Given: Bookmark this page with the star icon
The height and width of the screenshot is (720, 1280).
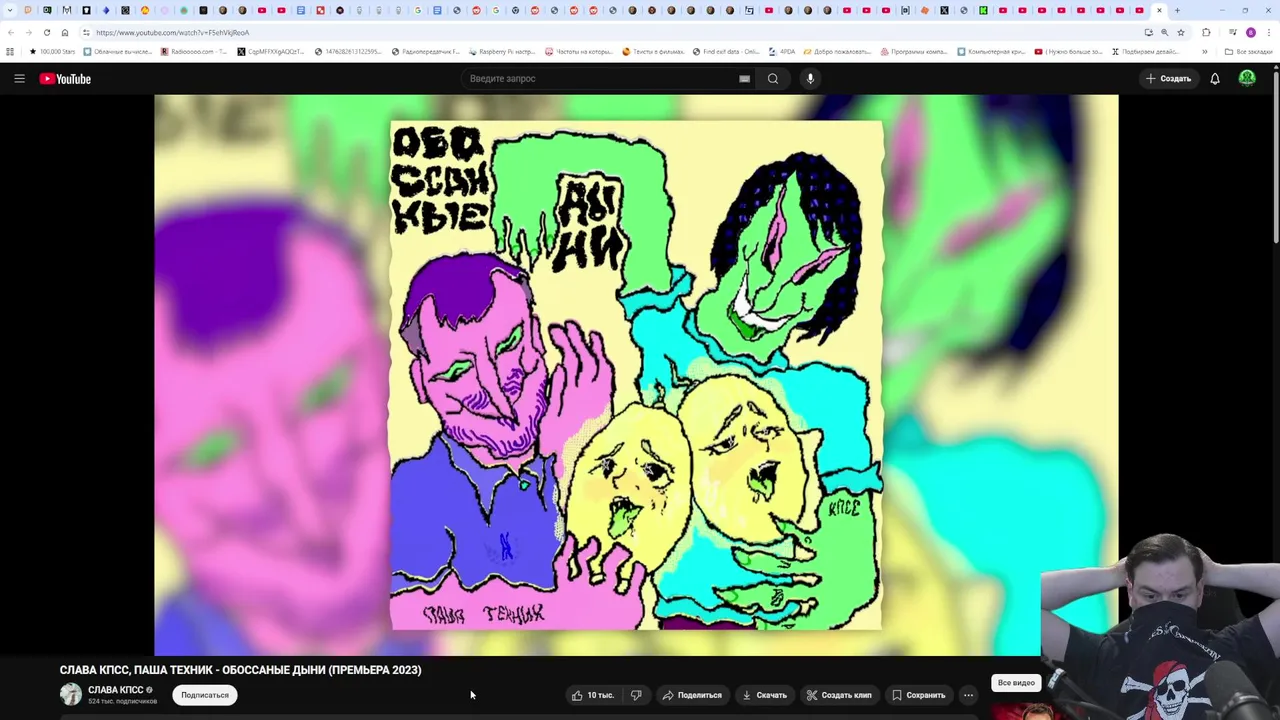Looking at the screenshot, I should [1181, 32].
